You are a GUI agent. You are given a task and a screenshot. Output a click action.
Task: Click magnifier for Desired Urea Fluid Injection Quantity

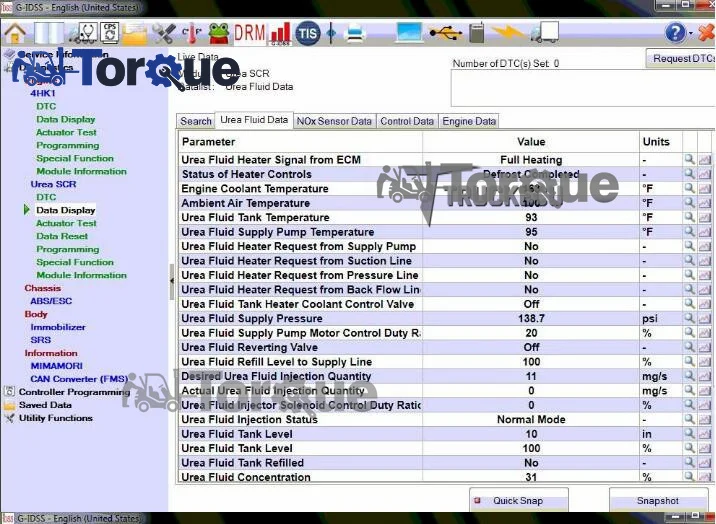(x=689, y=376)
